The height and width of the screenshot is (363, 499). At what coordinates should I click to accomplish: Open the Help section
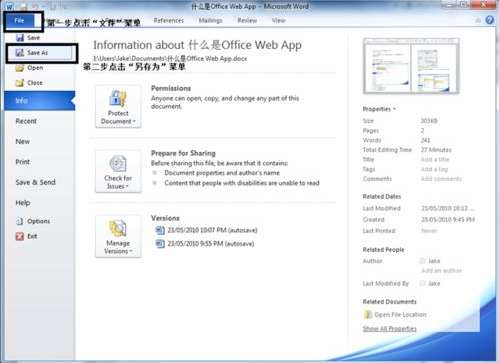click(23, 202)
